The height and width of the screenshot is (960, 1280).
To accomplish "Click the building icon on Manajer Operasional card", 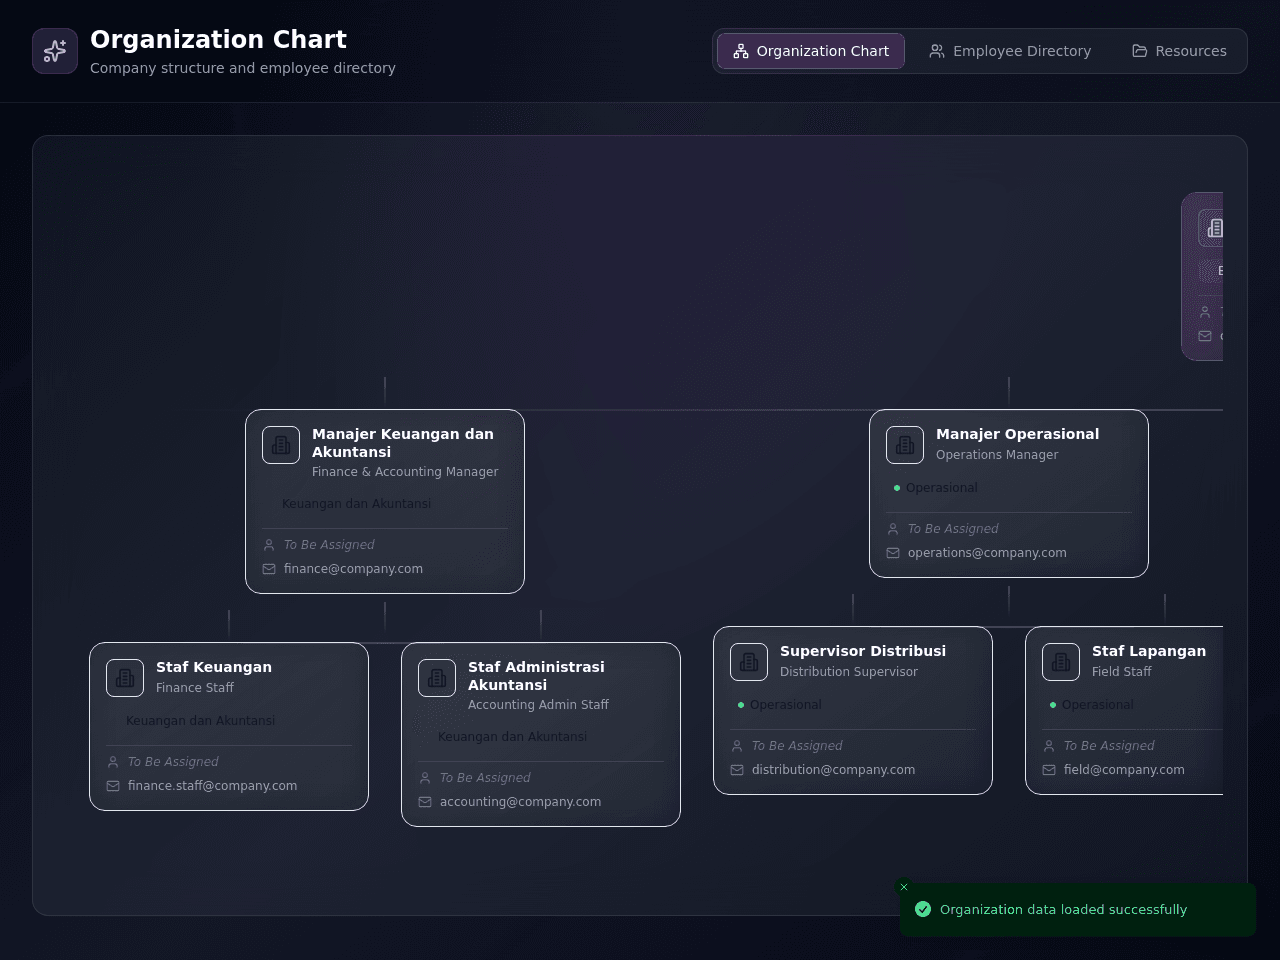I will pos(905,445).
